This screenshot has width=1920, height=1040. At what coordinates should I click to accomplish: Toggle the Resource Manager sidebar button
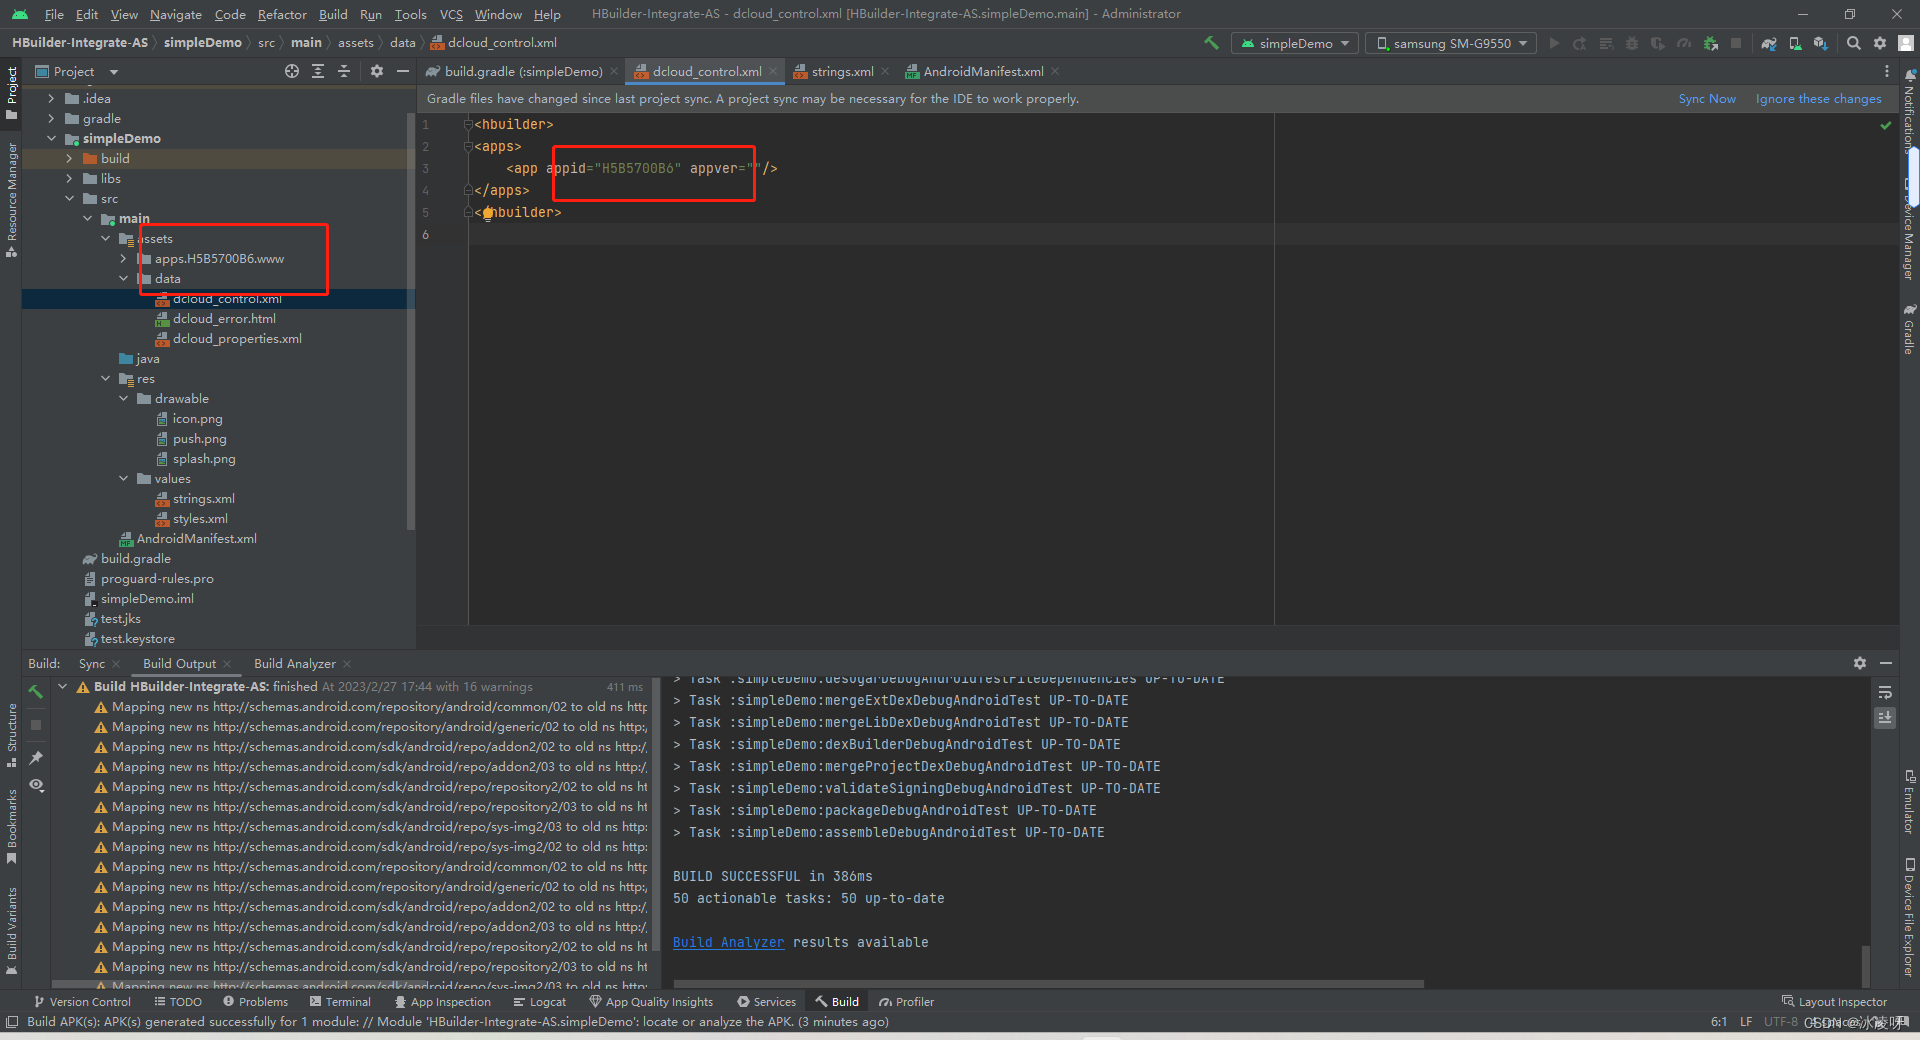tap(11, 200)
